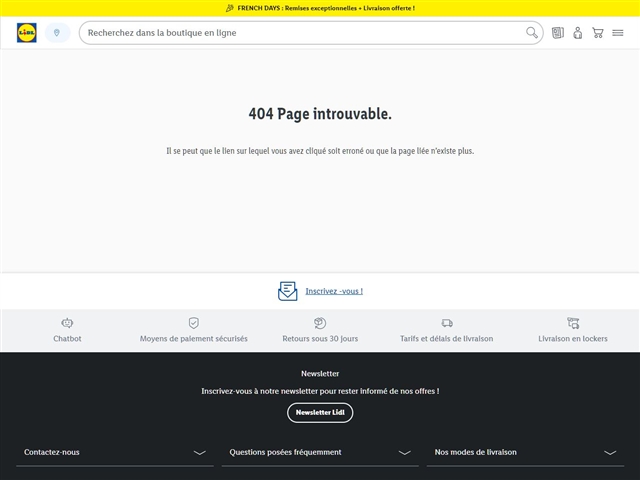Click the Contactez-nous chevron arrow
Image resolution: width=640 pixels, height=480 pixels.
(200, 453)
